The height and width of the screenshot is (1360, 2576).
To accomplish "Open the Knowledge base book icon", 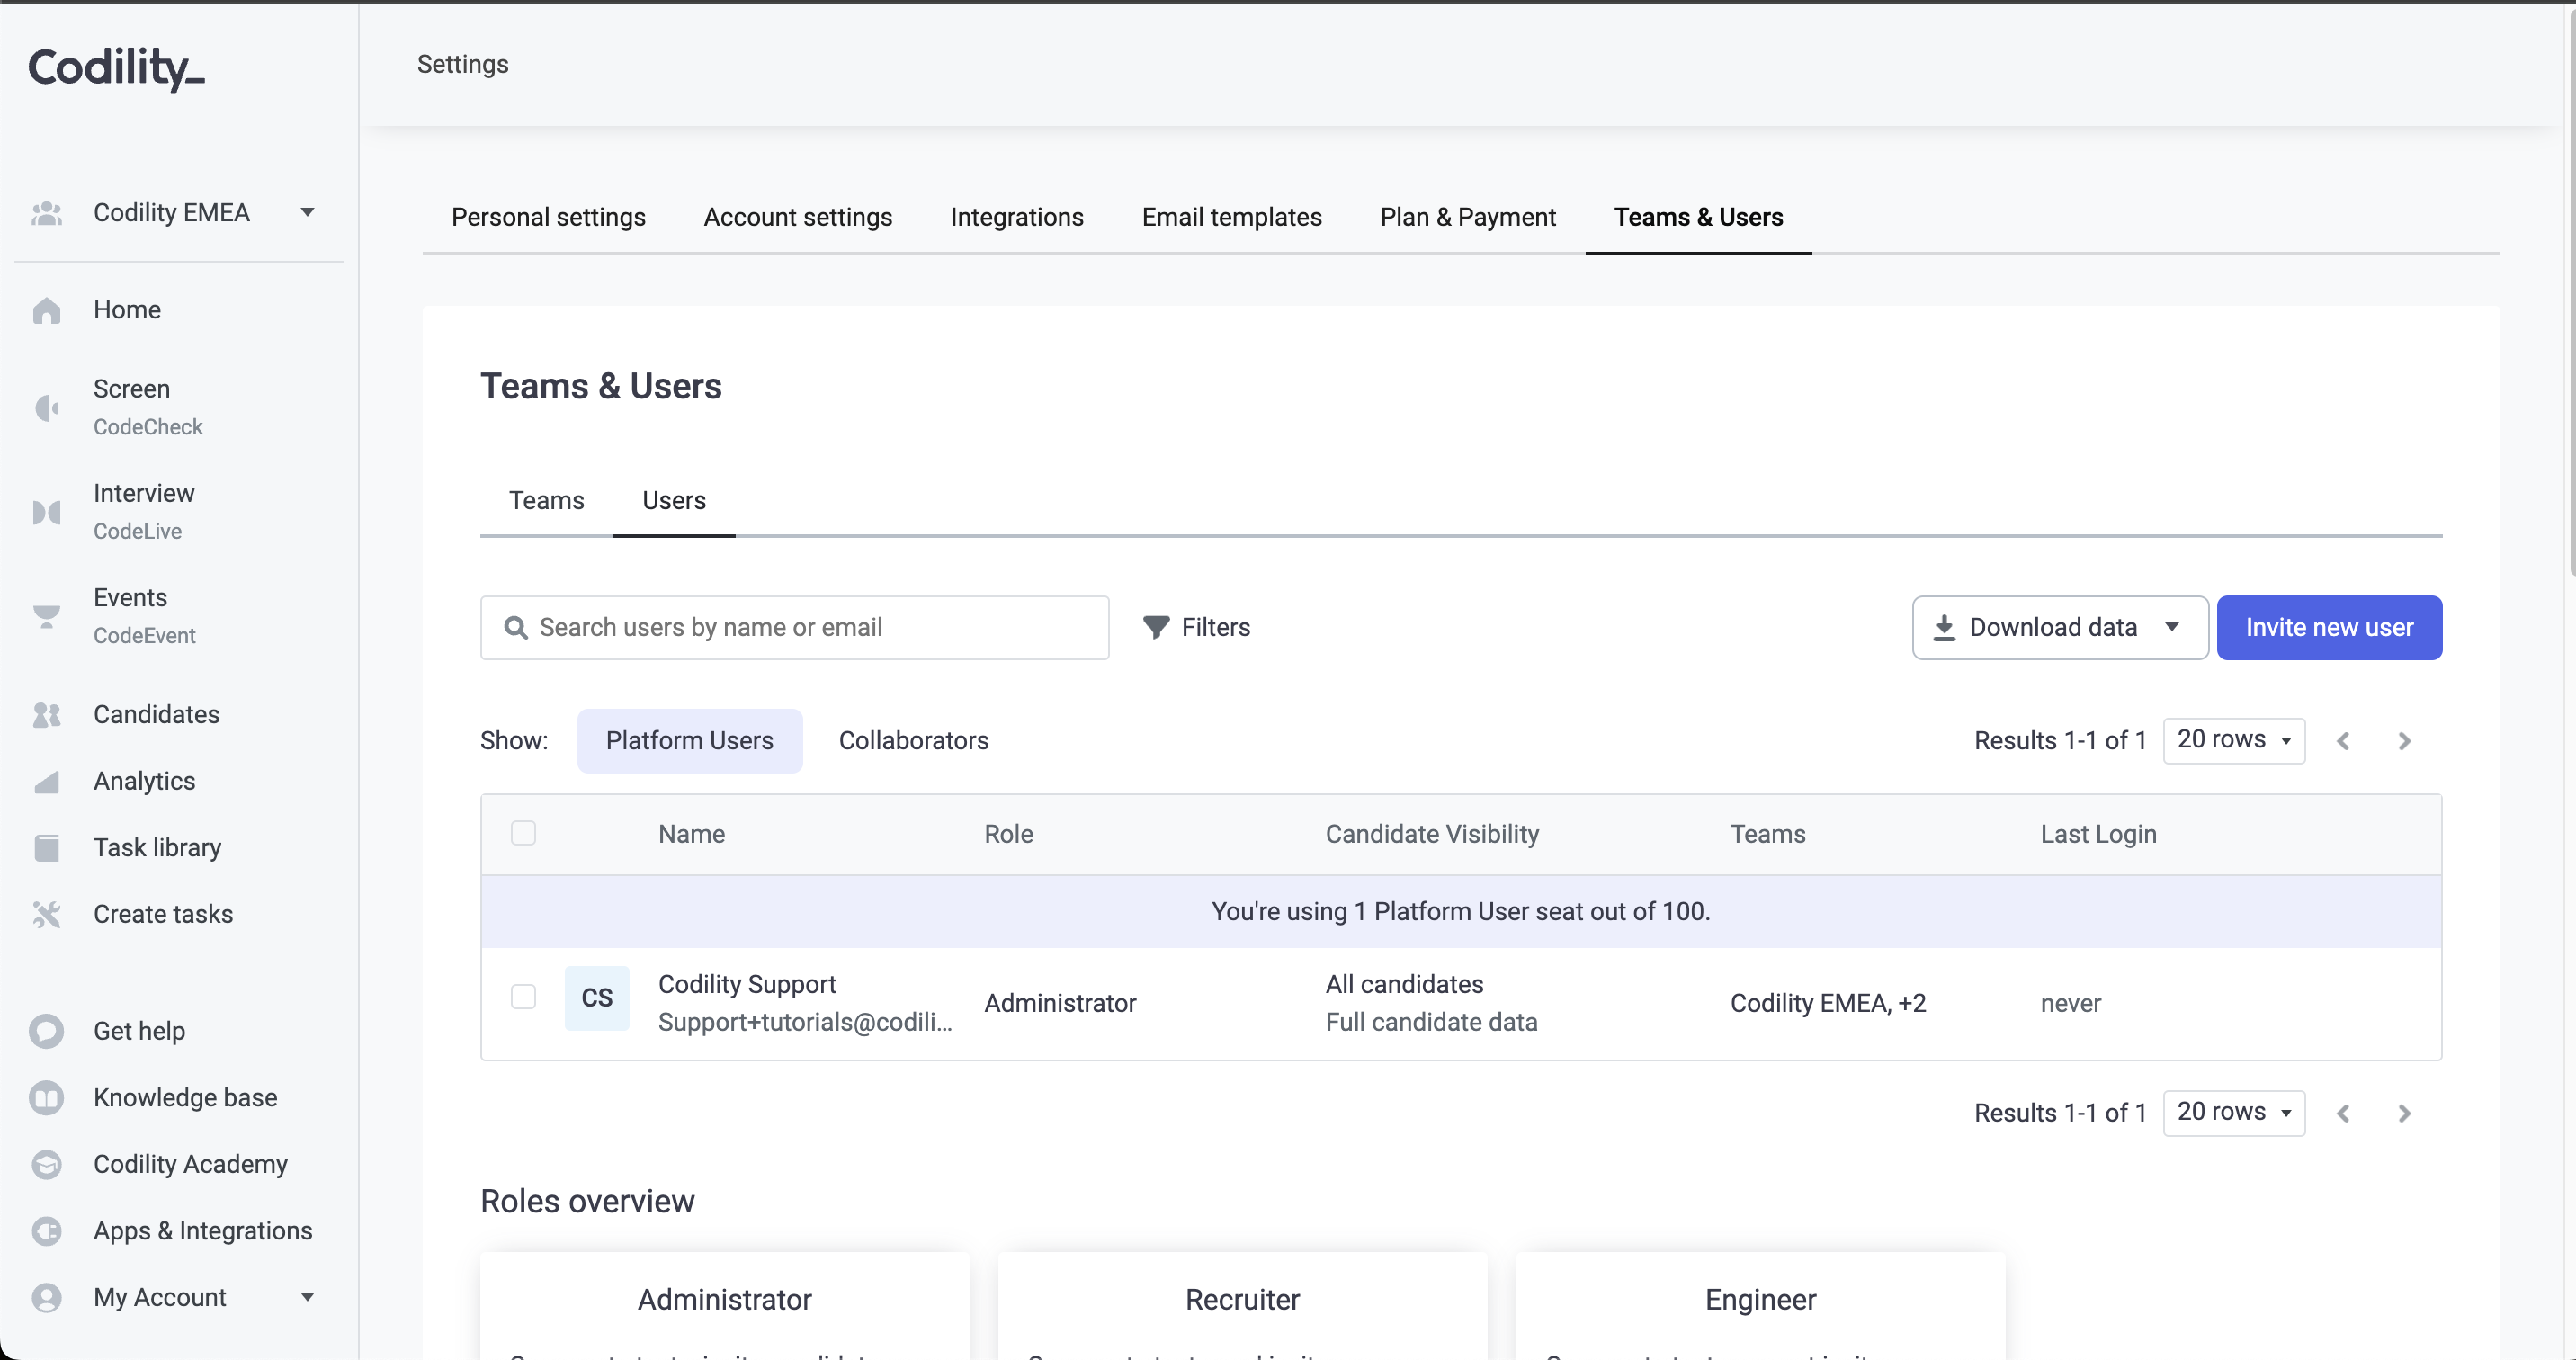I will click(x=47, y=1098).
